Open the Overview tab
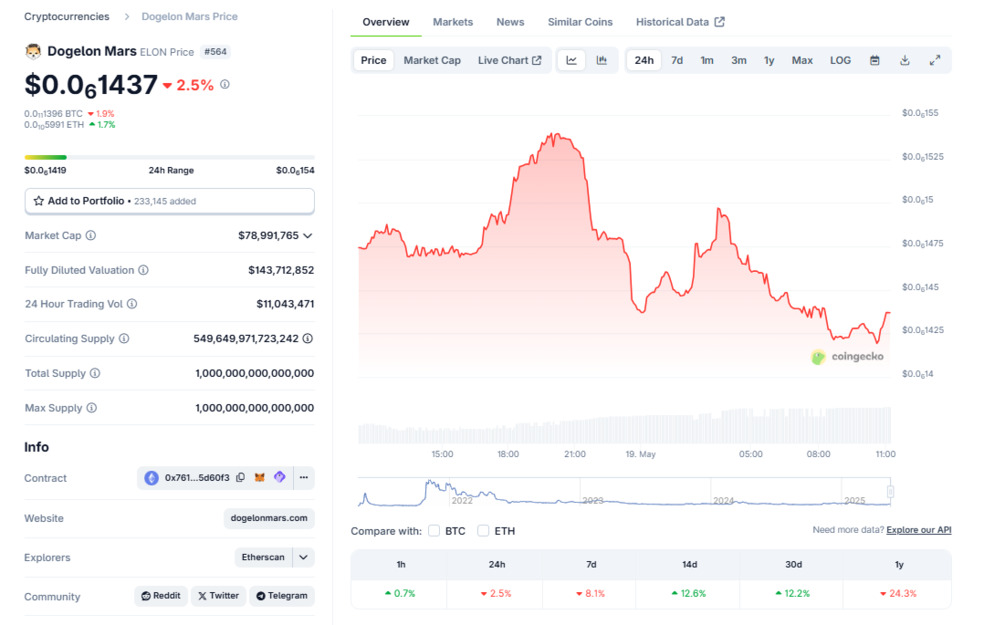Screen dimensions: 984x625 pyautogui.click(x=386, y=22)
